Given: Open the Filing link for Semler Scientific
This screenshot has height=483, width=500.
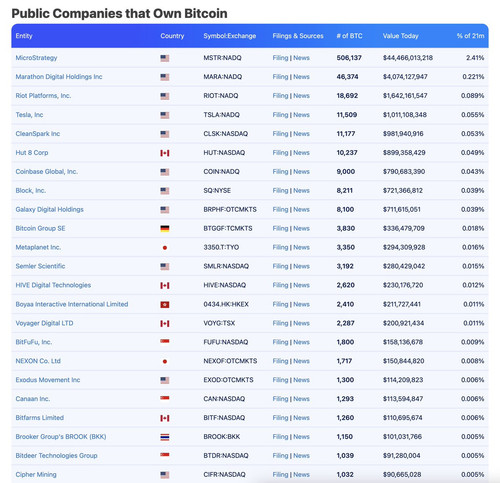Looking at the screenshot, I should [280, 266].
